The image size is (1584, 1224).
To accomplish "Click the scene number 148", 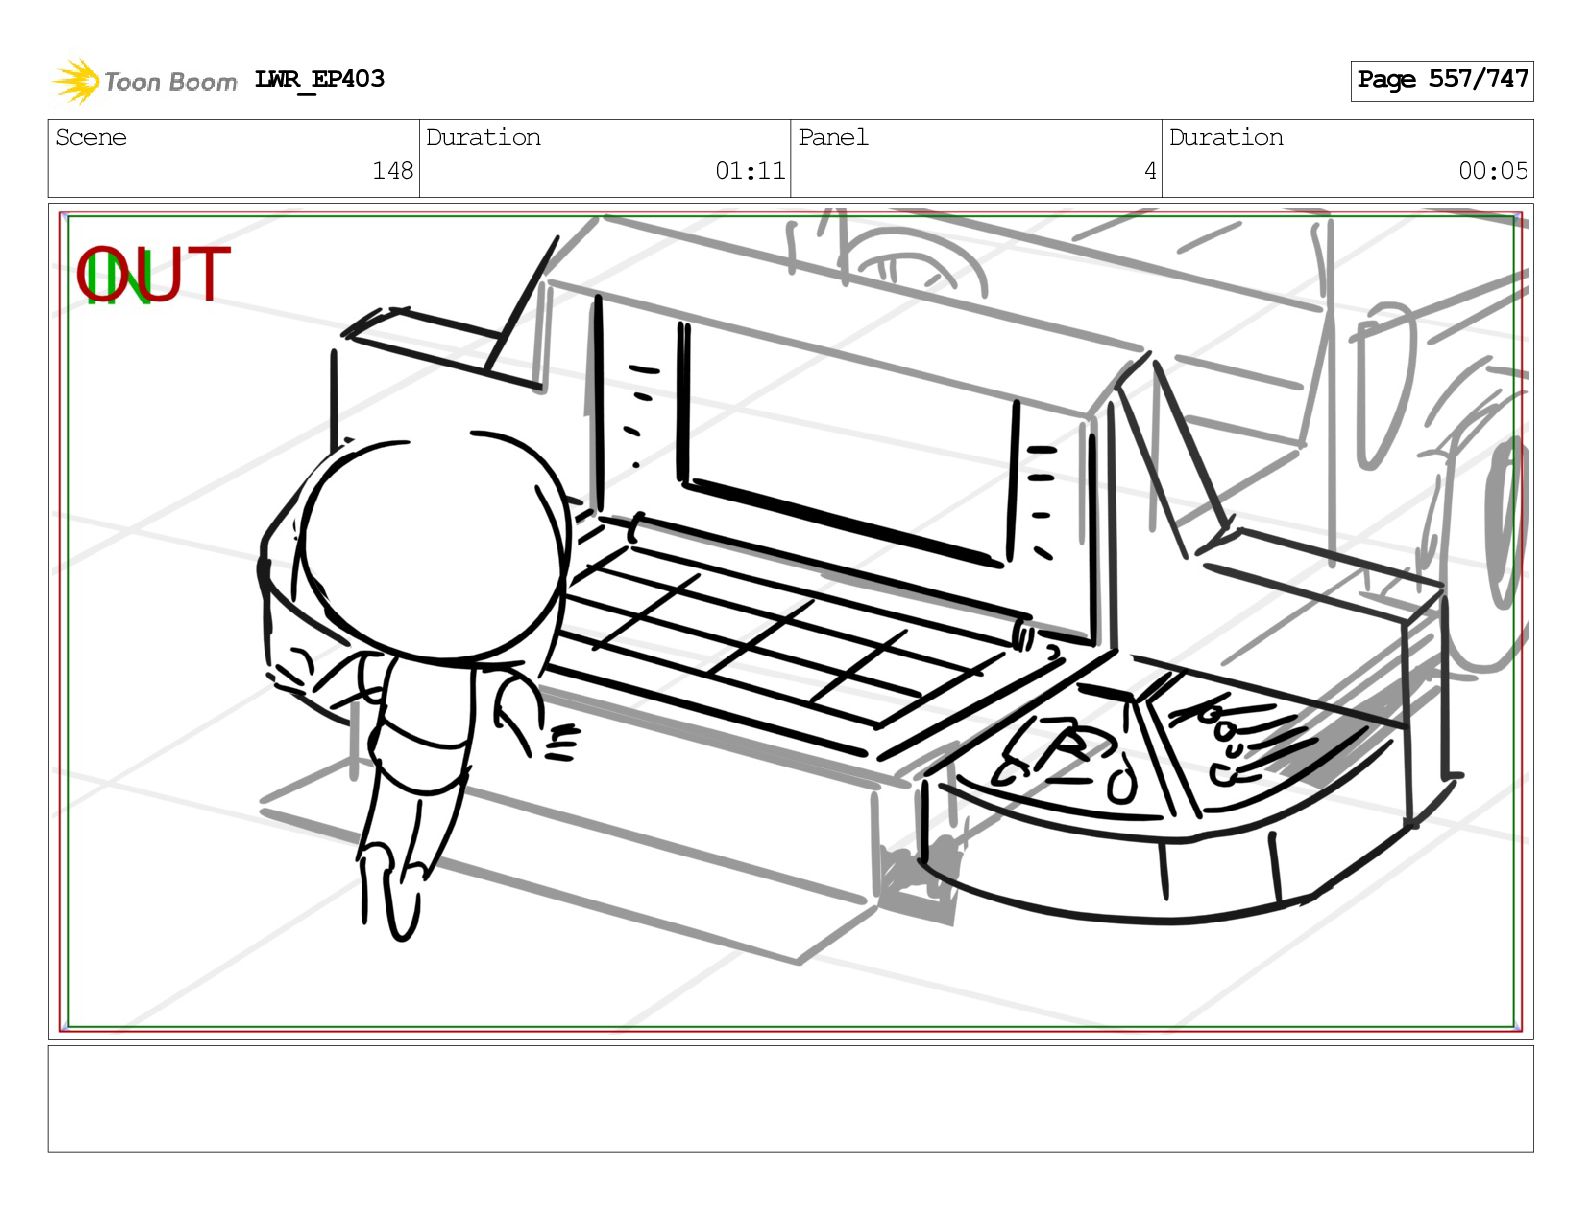I will [x=393, y=171].
